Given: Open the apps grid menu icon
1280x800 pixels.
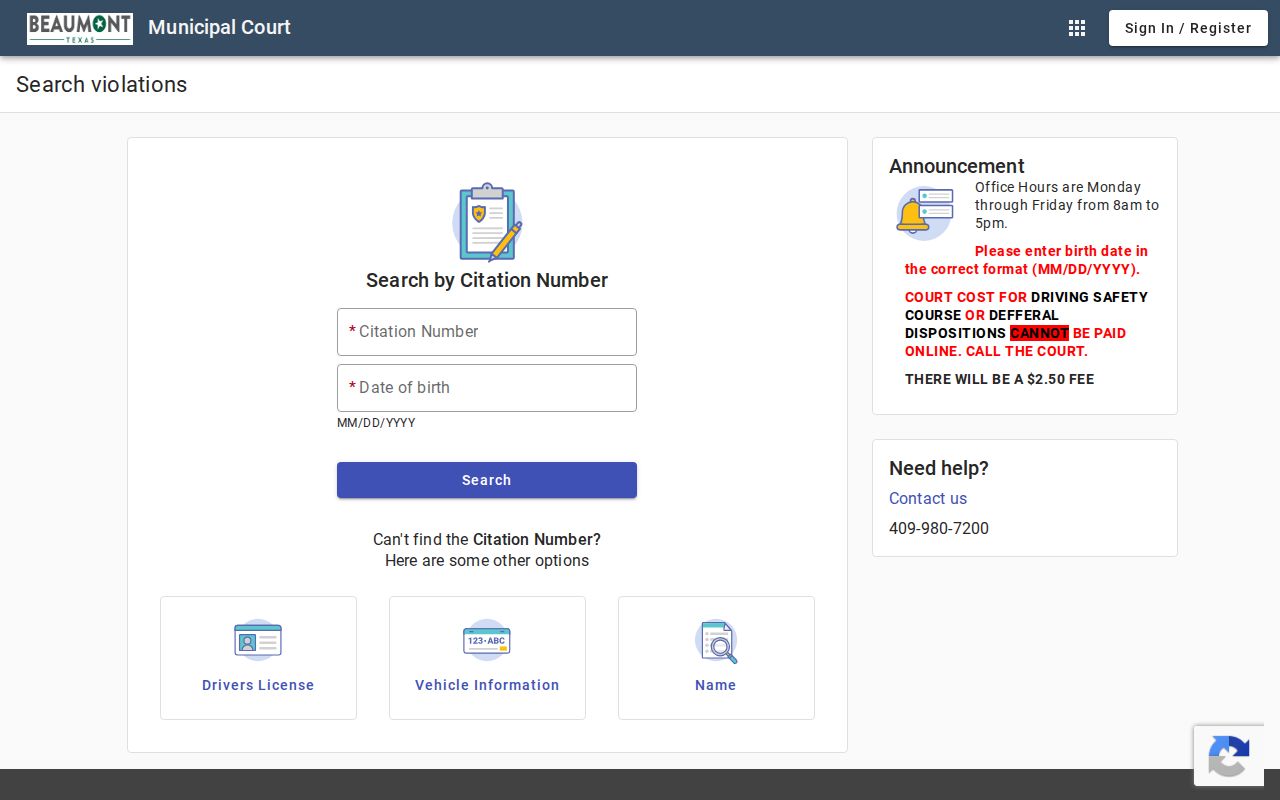Looking at the screenshot, I should (1077, 28).
